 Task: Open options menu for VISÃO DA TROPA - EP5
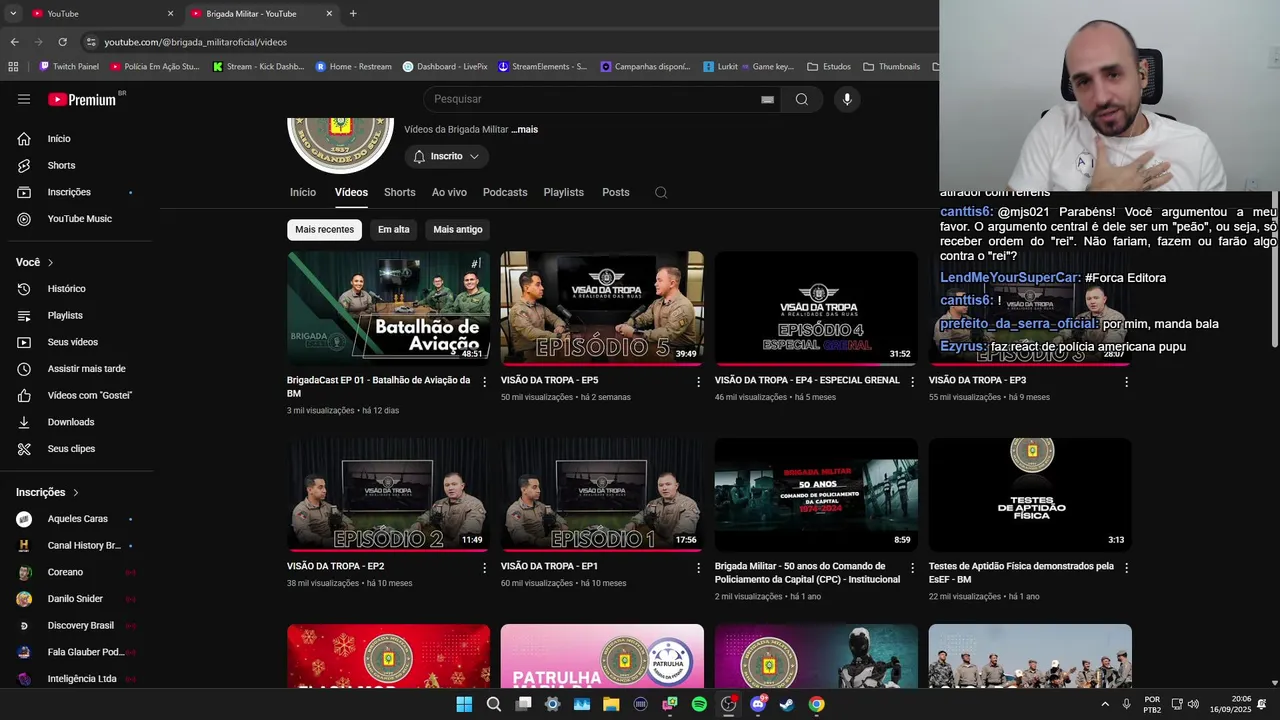(x=699, y=382)
